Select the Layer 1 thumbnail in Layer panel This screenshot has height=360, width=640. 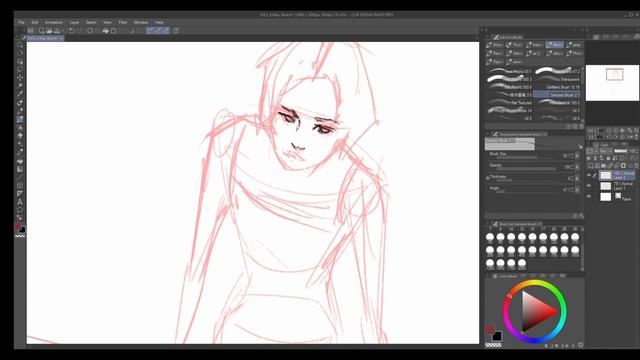click(x=606, y=186)
